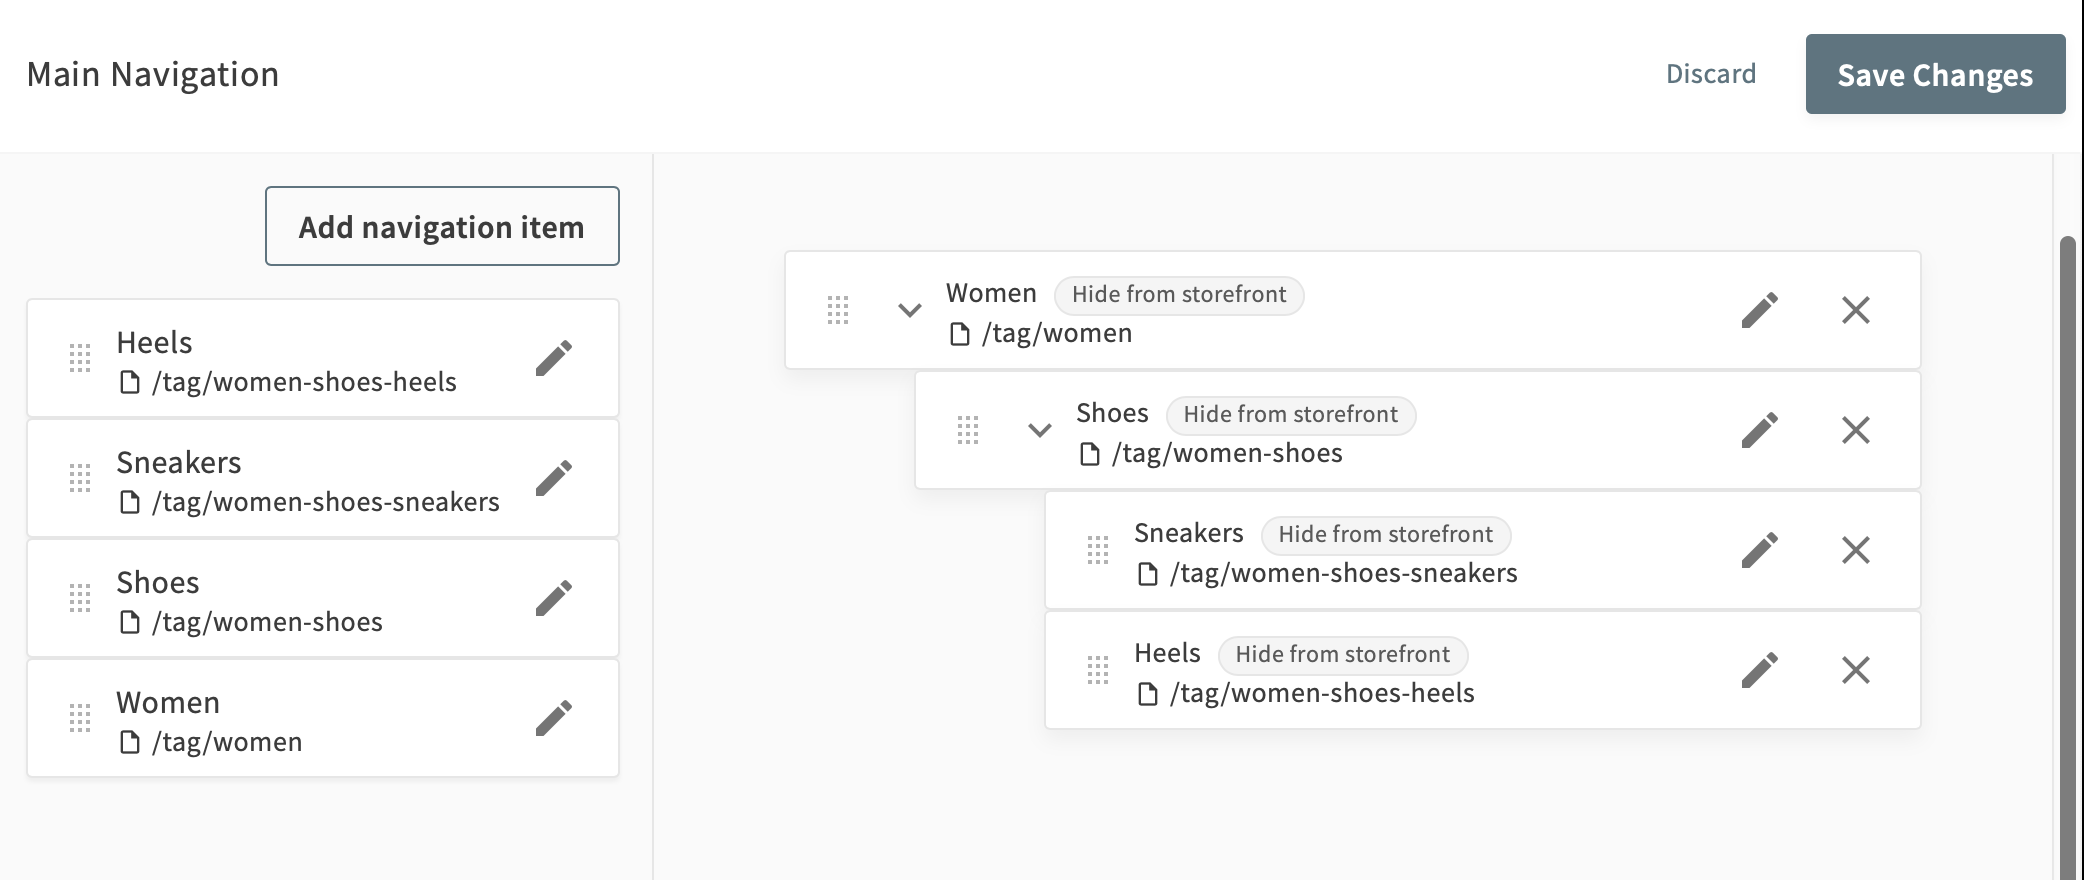
Task: Toggle Hide from storefront for Sneakers
Action: click(1385, 535)
